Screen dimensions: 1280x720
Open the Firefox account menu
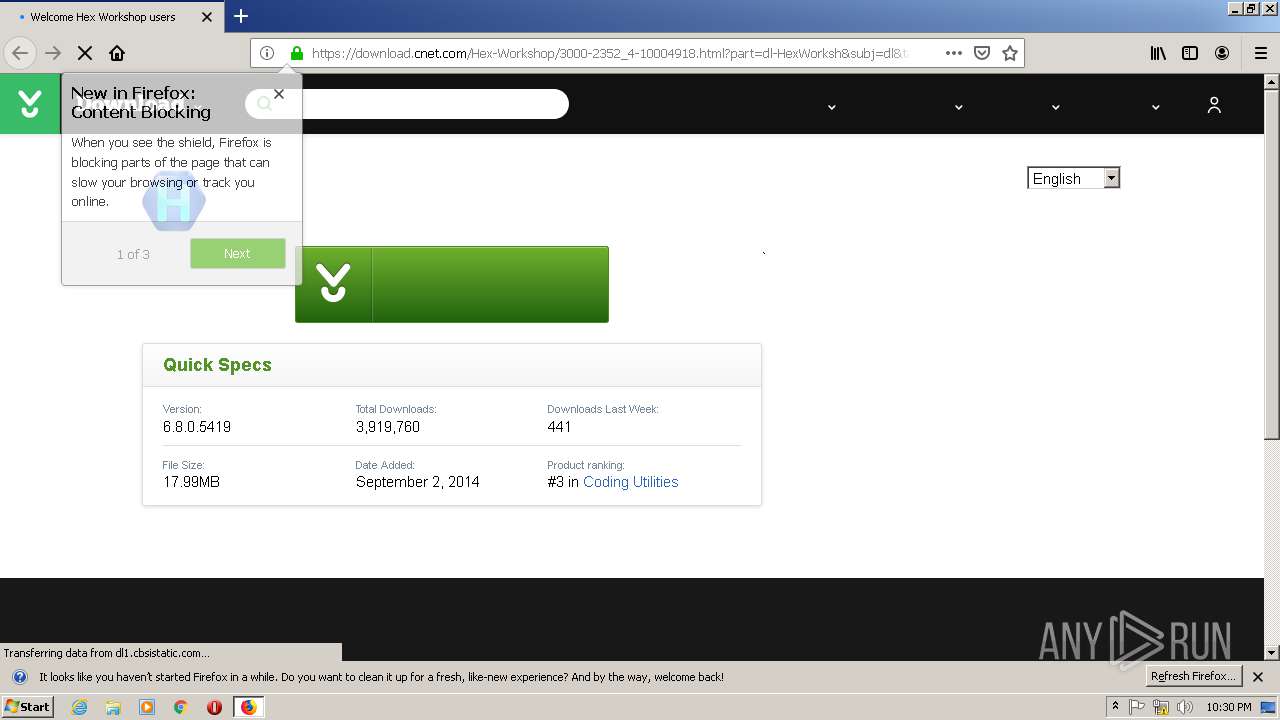[1222, 53]
